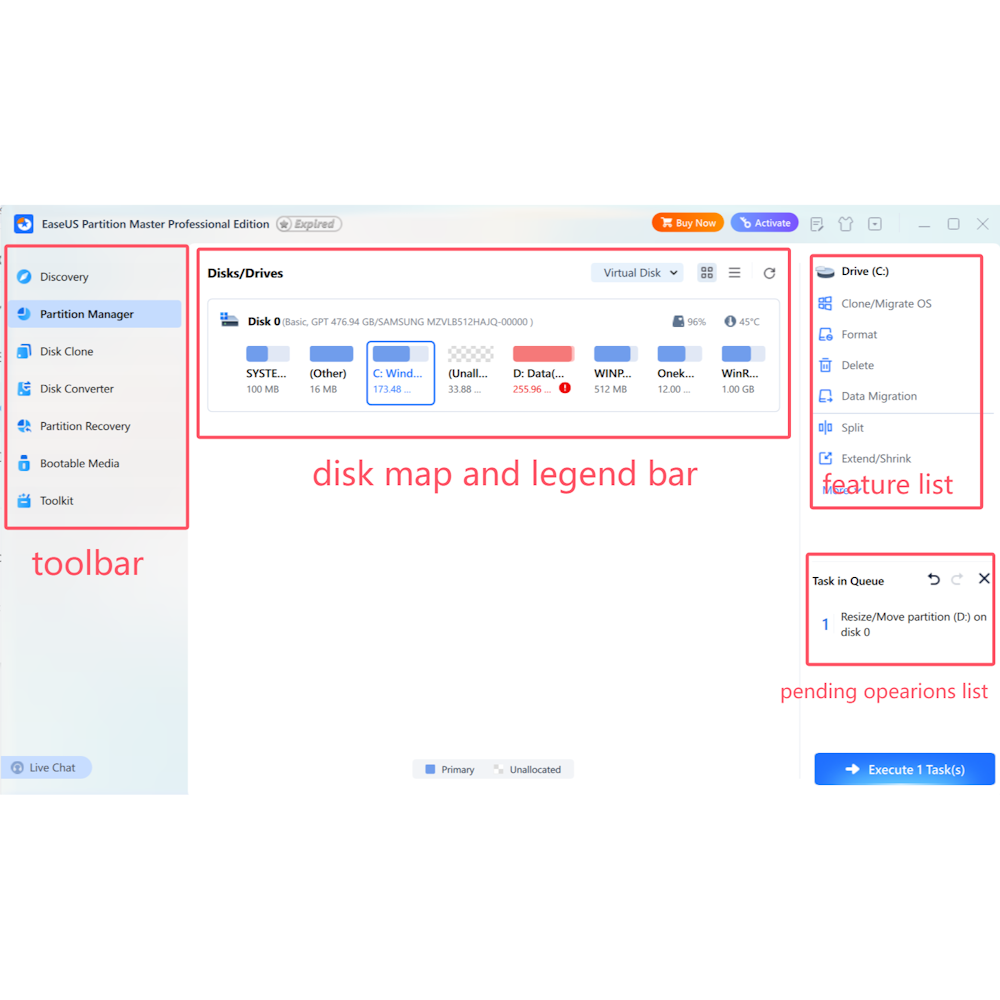This screenshot has height=1000, width=1000.
Task: Activate the Professional Edition license
Action: (764, 223)
